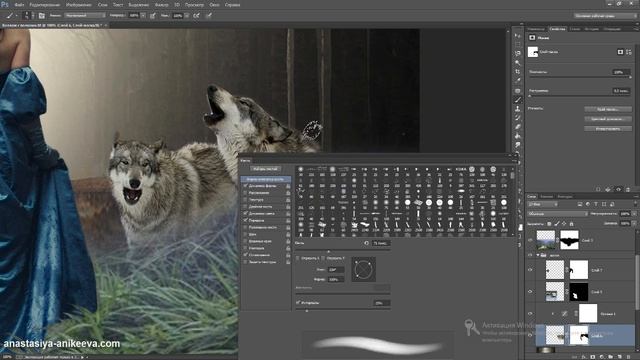Open the layer blend mode dropdown
The width and height of the screenshot is (640, 360).
558,213
